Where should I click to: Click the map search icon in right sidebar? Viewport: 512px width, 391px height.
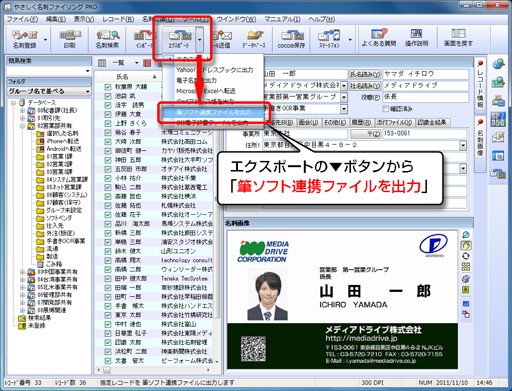pos(498,82)
